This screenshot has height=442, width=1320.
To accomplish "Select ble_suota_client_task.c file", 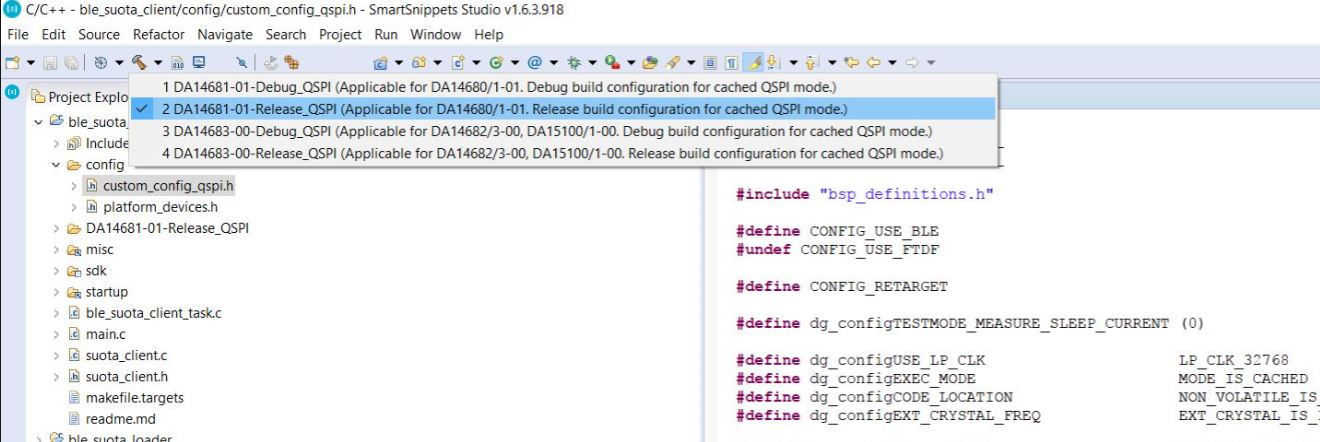I will (x=154, y=313).
